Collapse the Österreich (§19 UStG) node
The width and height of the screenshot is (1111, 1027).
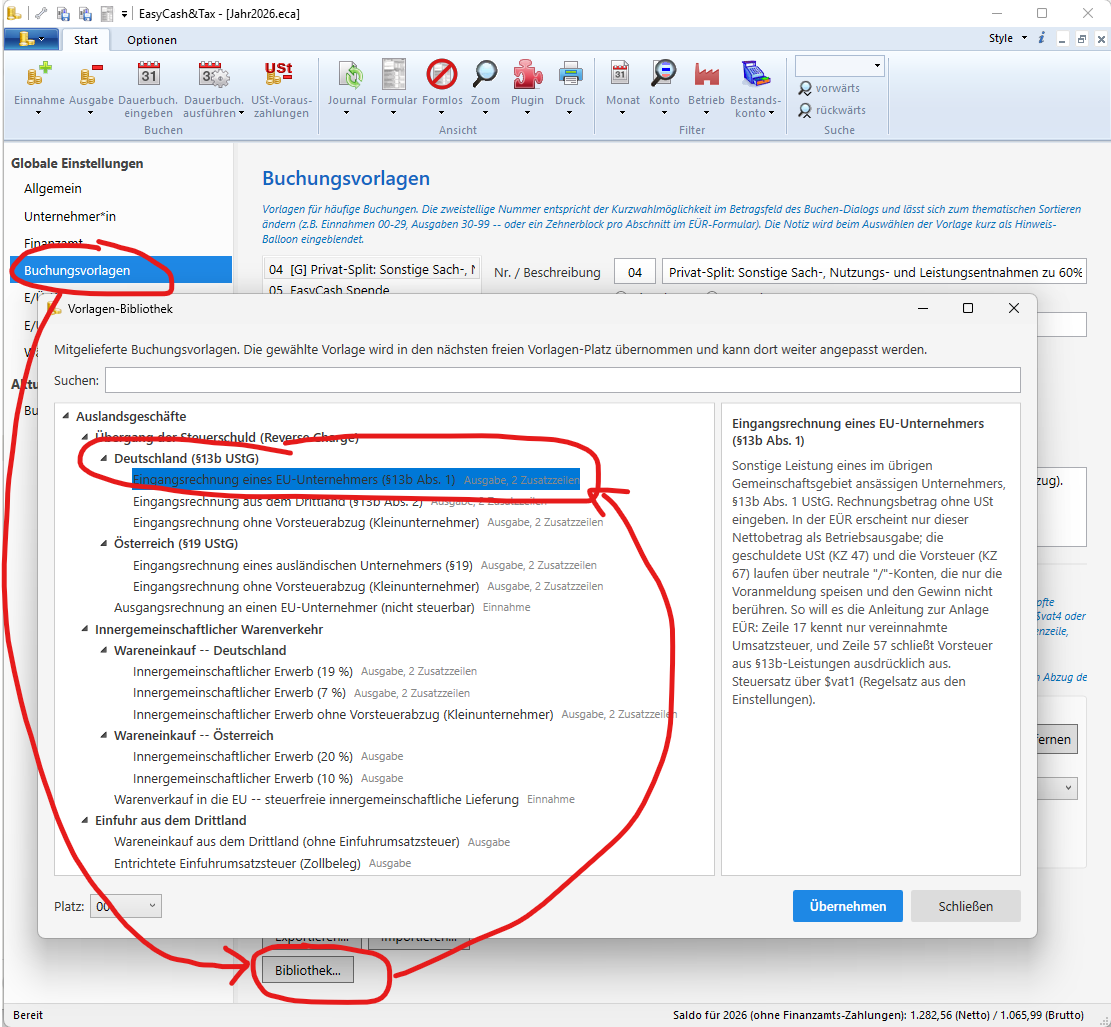(x=103, y=544)
